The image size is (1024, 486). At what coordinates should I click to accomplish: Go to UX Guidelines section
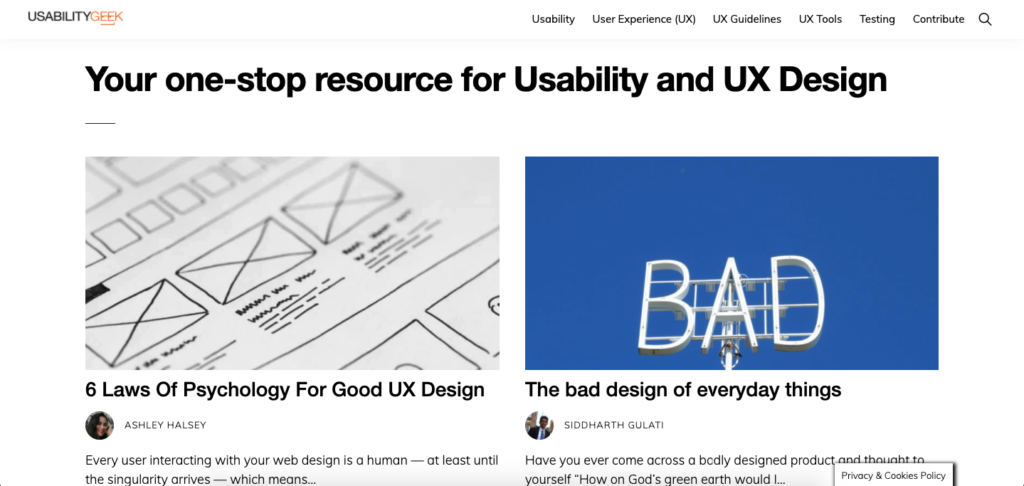click(747, 20)
